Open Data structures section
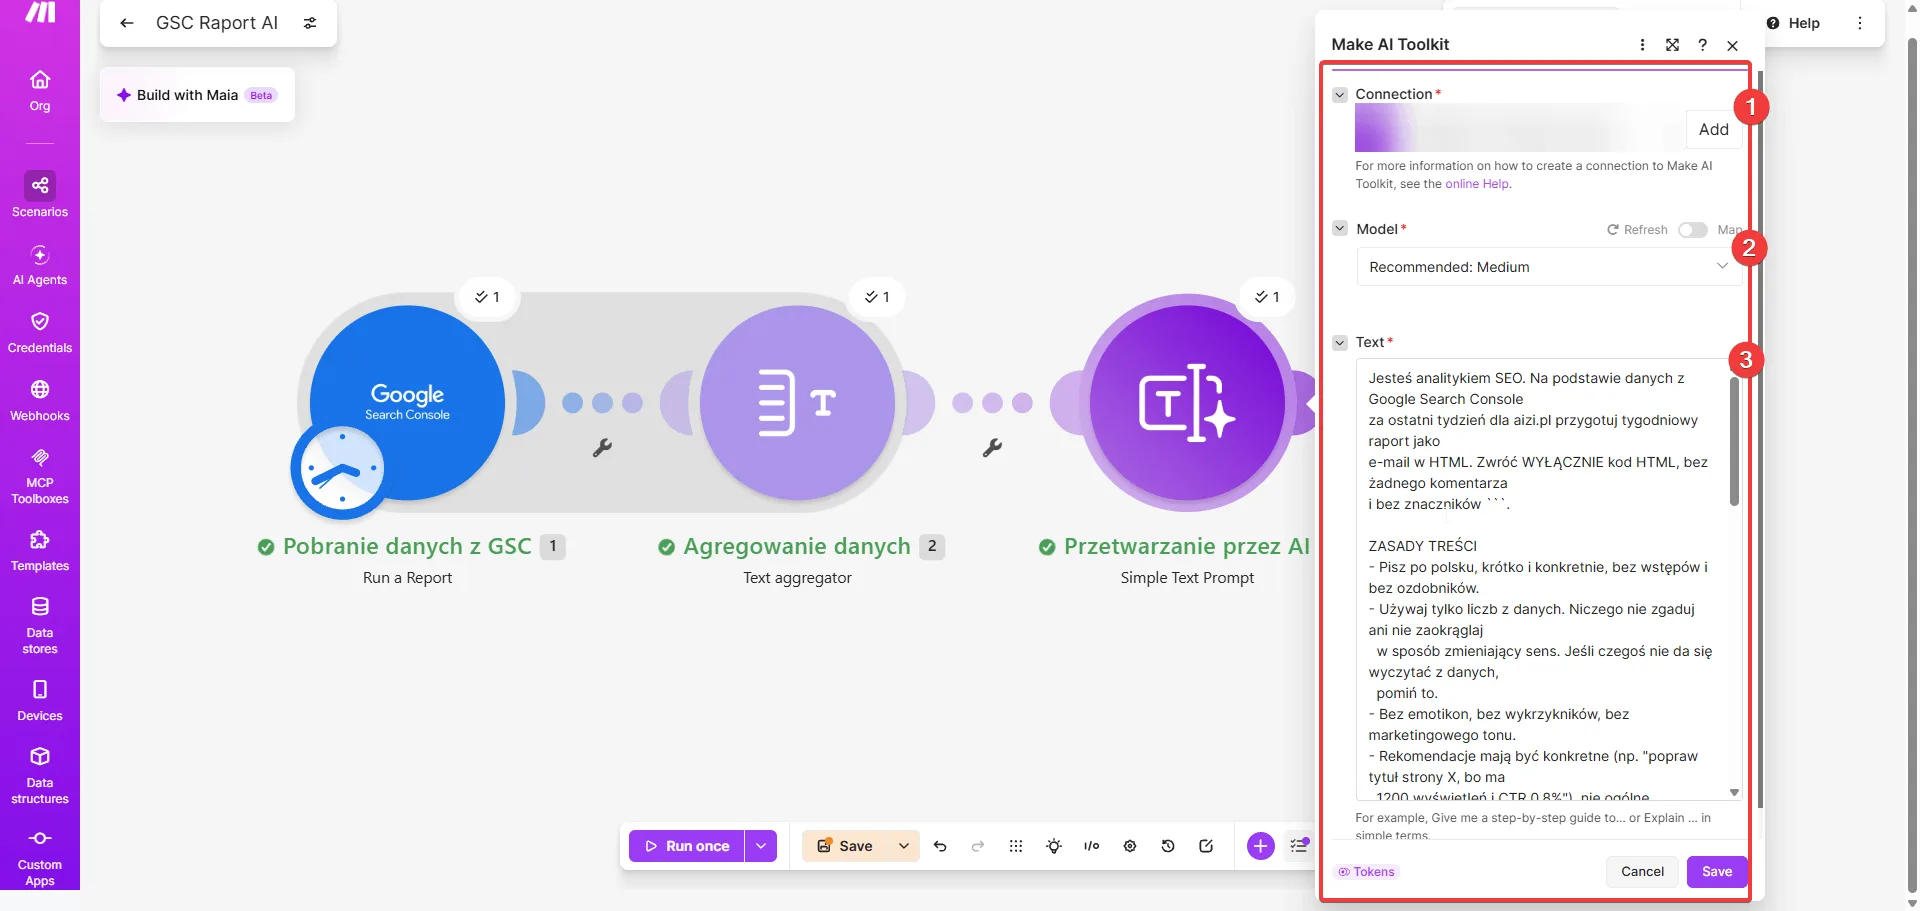The width and height of the screenshot is (1920, 911). coord(40,775)
